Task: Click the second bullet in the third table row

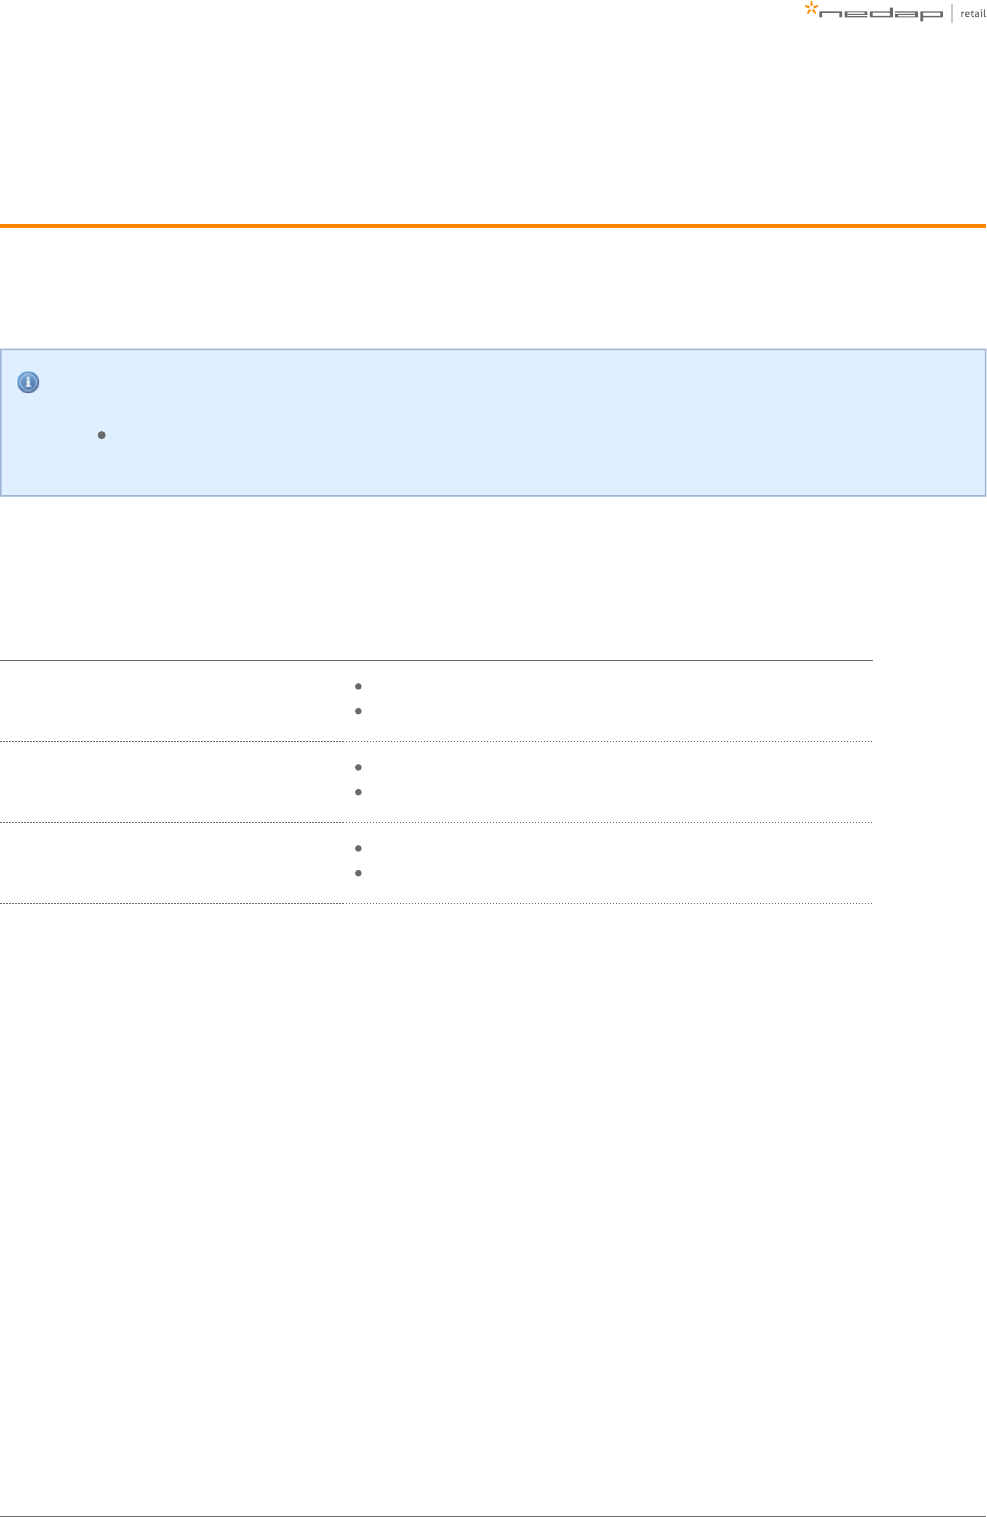Action: coord(358,873)
